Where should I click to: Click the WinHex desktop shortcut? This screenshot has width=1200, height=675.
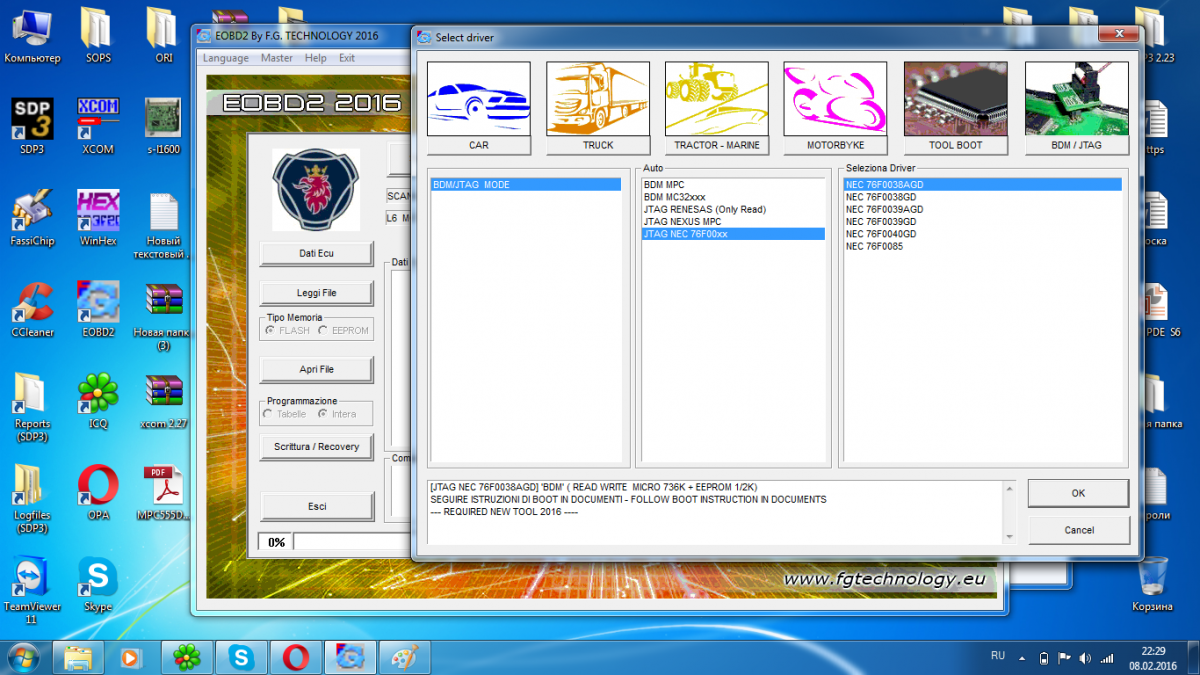tap(98, 218)
